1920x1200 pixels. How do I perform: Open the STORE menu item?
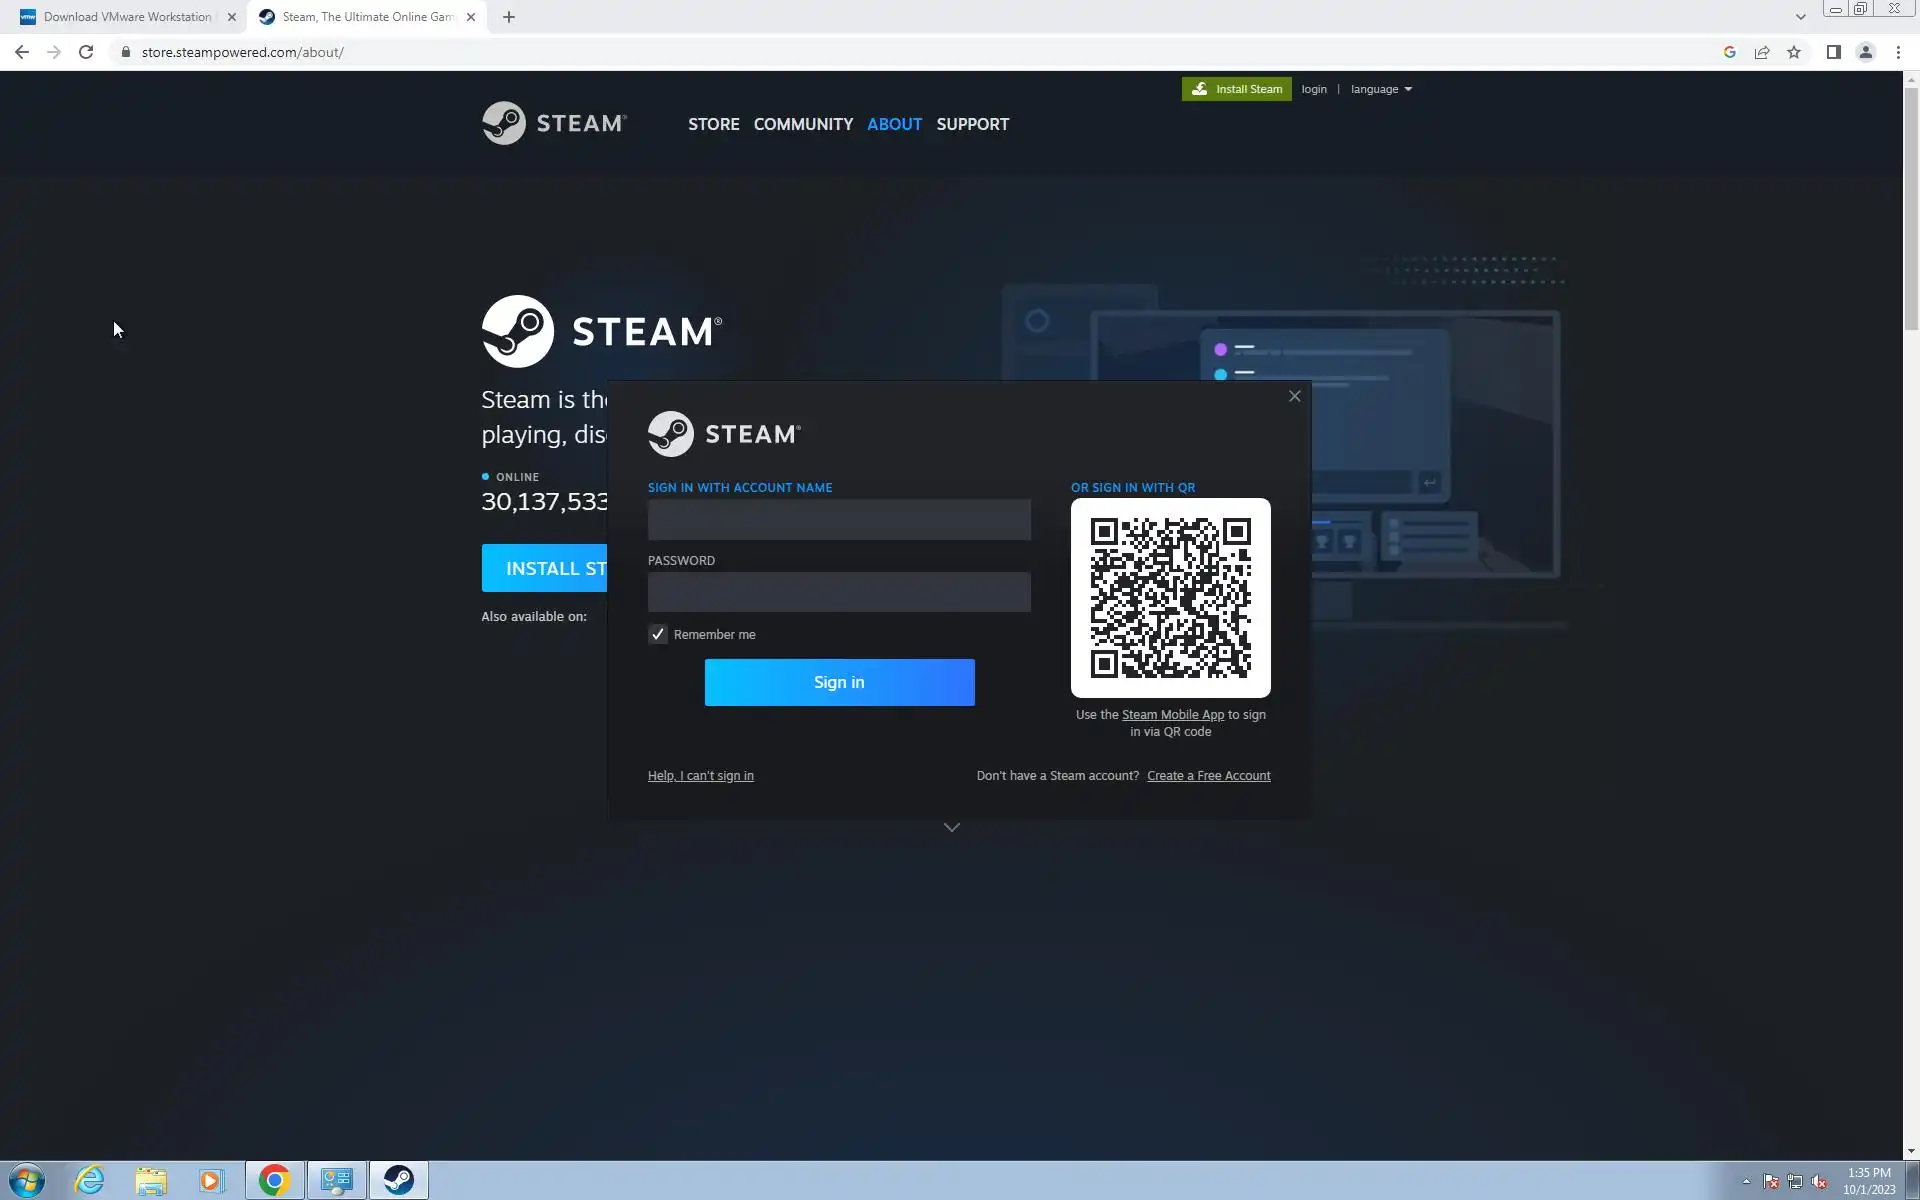click(713, 124)
